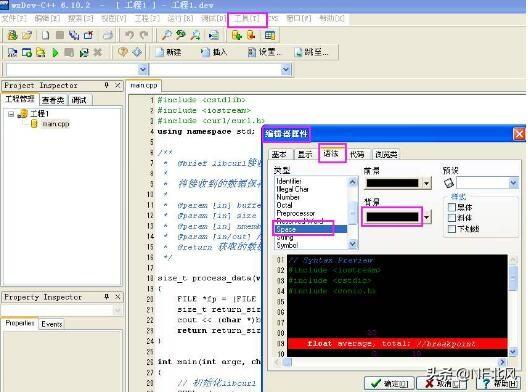The image size is (528, 392).
Task: Click the blue diamond about icon
Action: tap(137, 52)
